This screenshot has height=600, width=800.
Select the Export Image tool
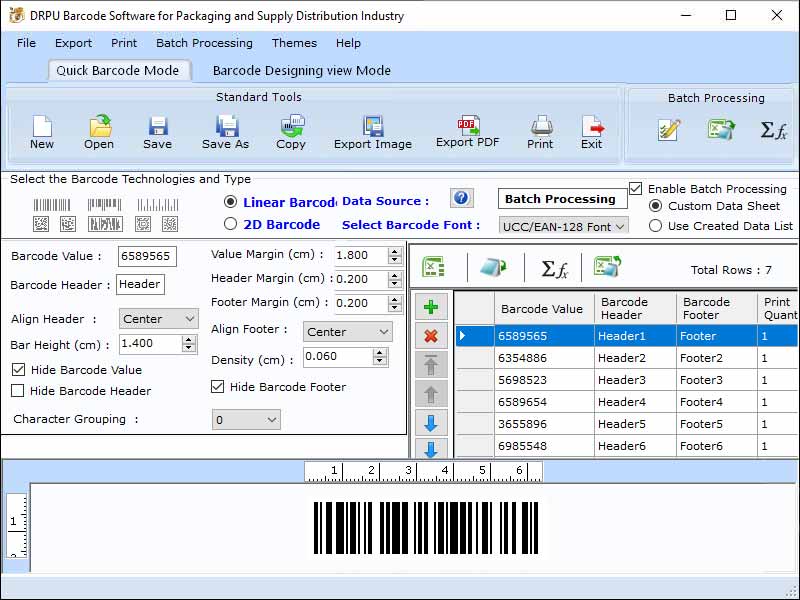tap(372, 130)
